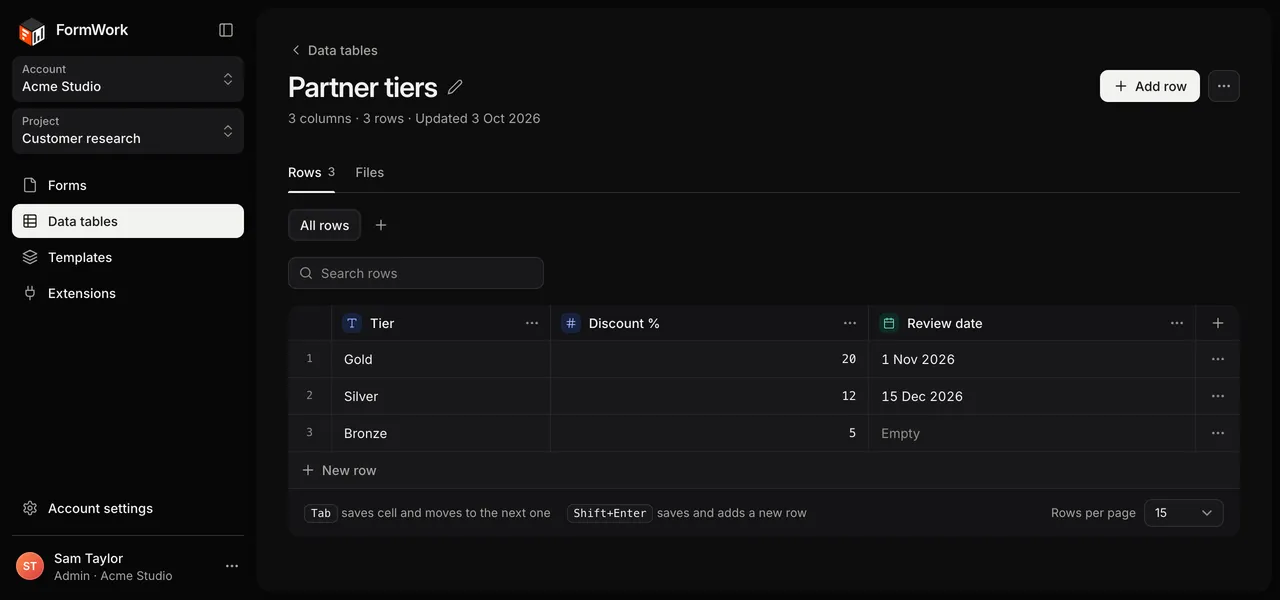1280x600 pixels.
Task: Click the Bronze tier cell
Action: pos(441,433)
